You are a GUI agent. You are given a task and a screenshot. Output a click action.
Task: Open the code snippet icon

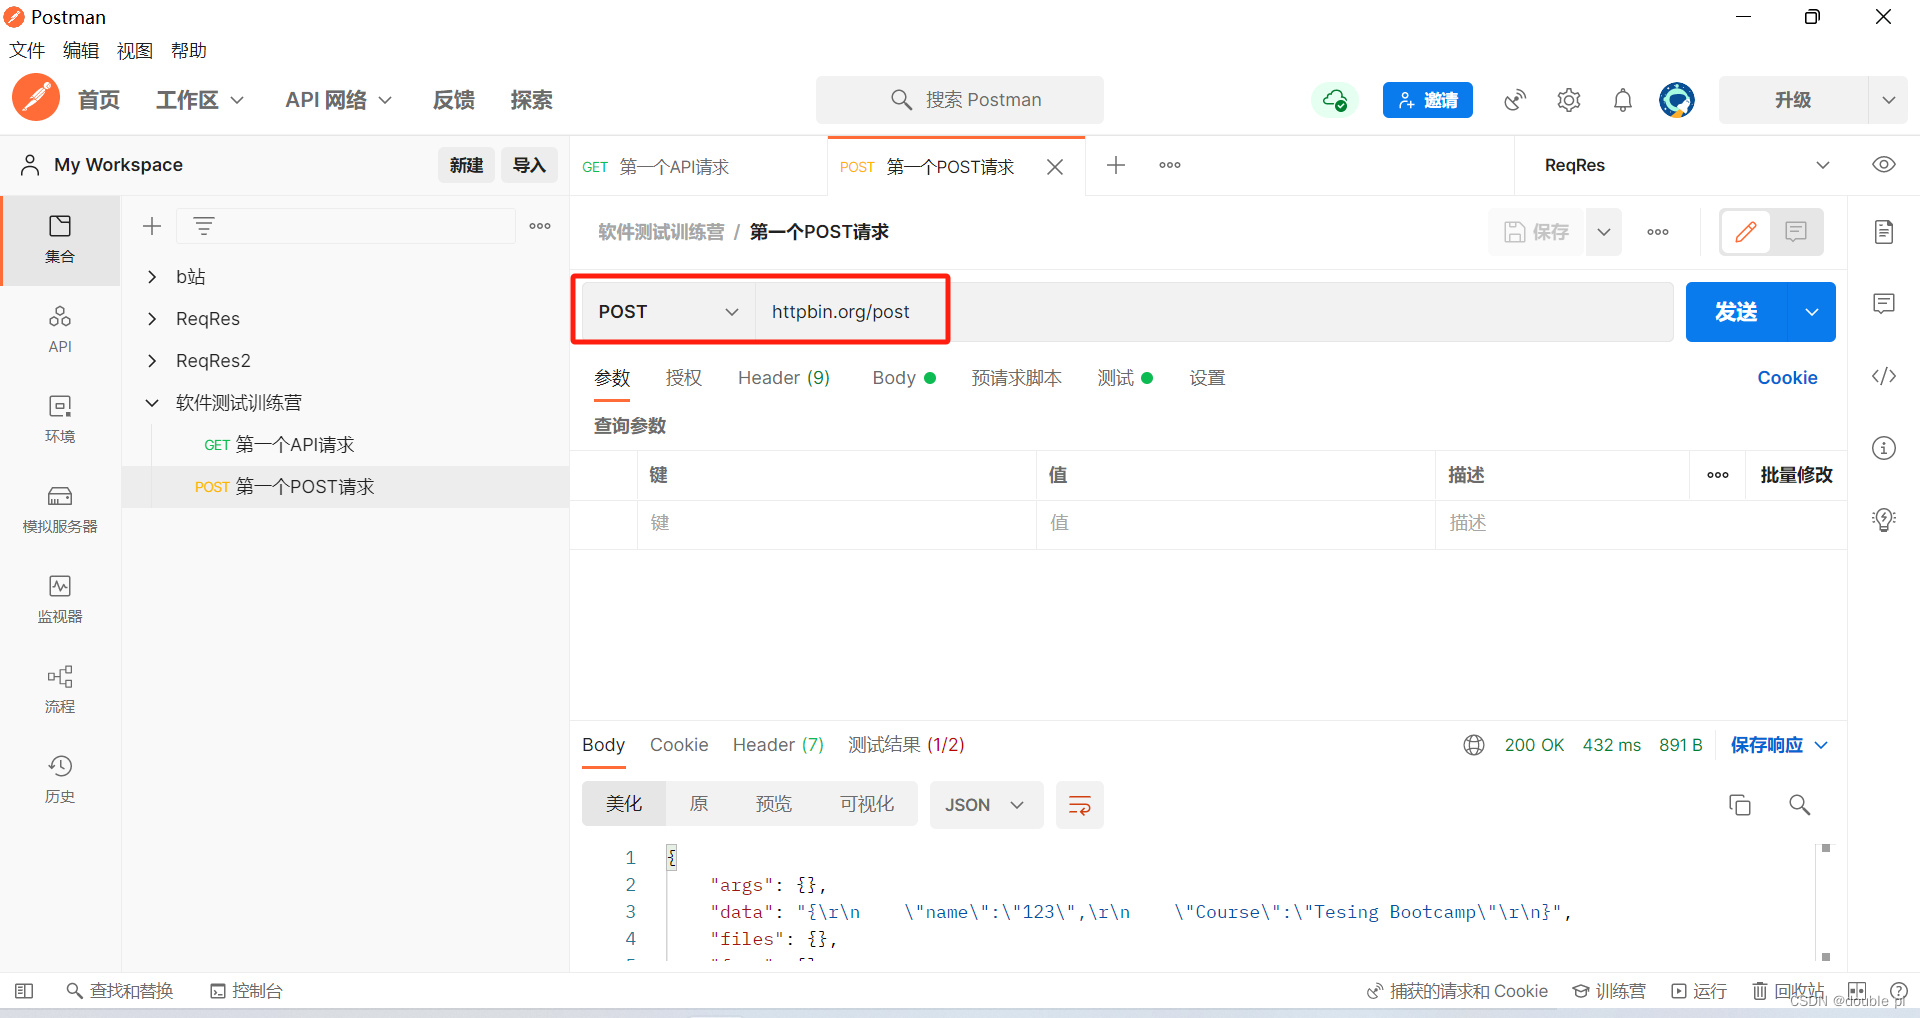(x=1884, y=376)
